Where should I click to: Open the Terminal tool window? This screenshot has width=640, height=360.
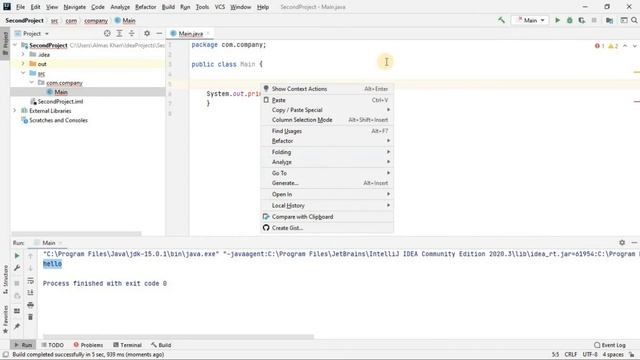pos(127,345)
